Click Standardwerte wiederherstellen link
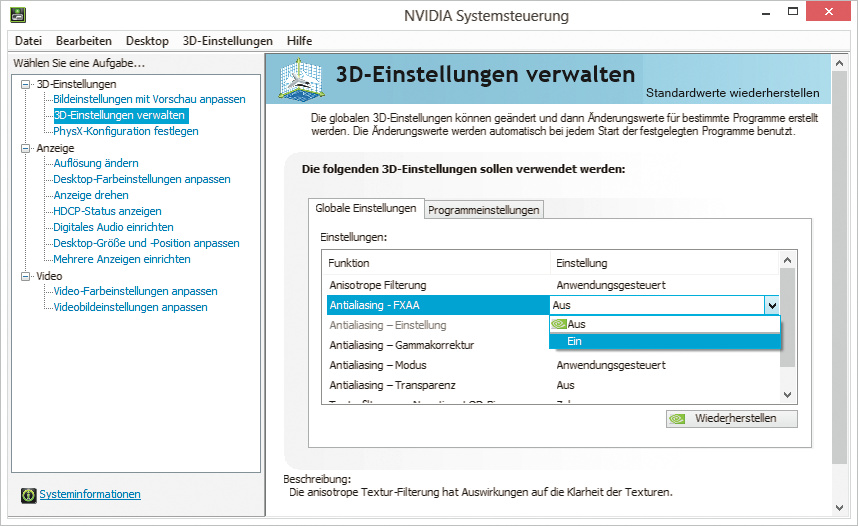Screen dimensions: 858x526 [733, 93]
